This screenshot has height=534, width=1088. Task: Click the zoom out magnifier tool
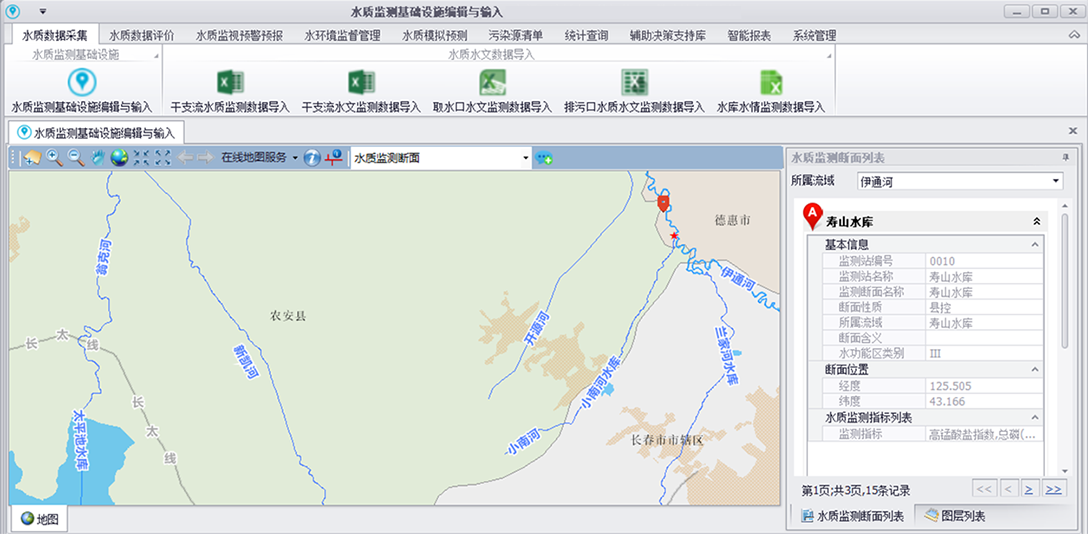click(76, 158)
